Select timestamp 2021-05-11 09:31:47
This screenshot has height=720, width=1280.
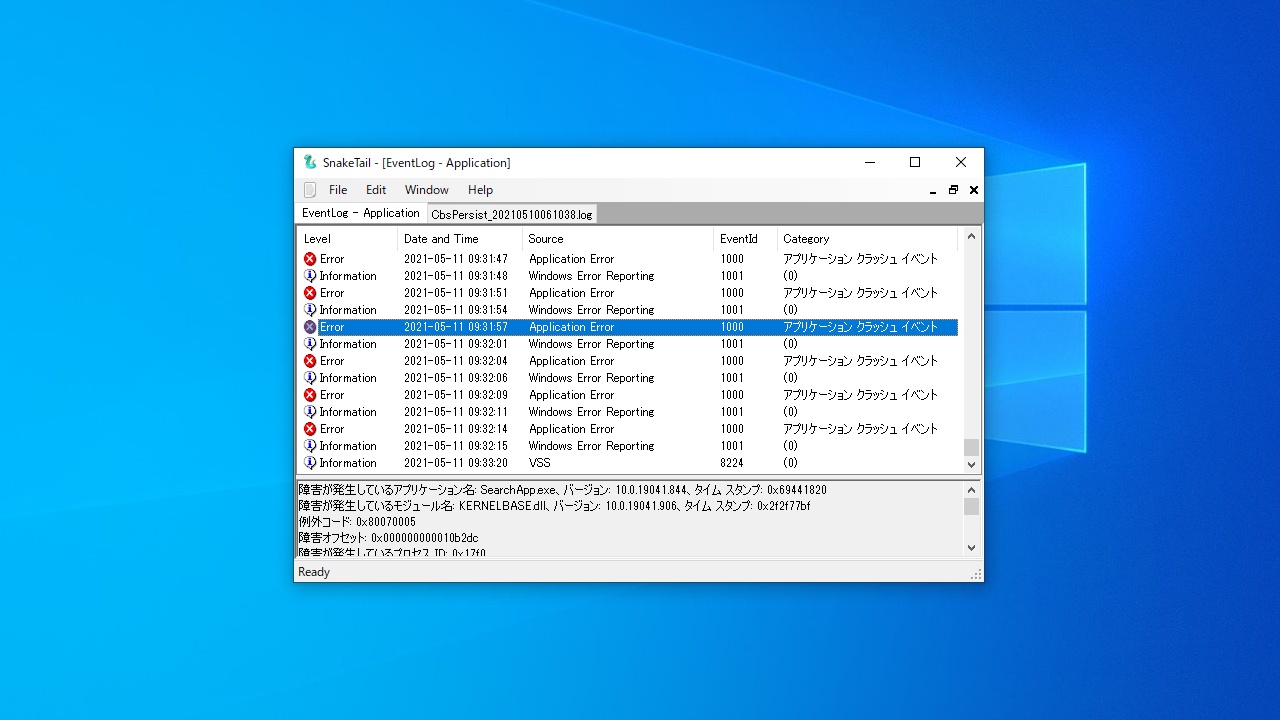click(x=456, y=259)
